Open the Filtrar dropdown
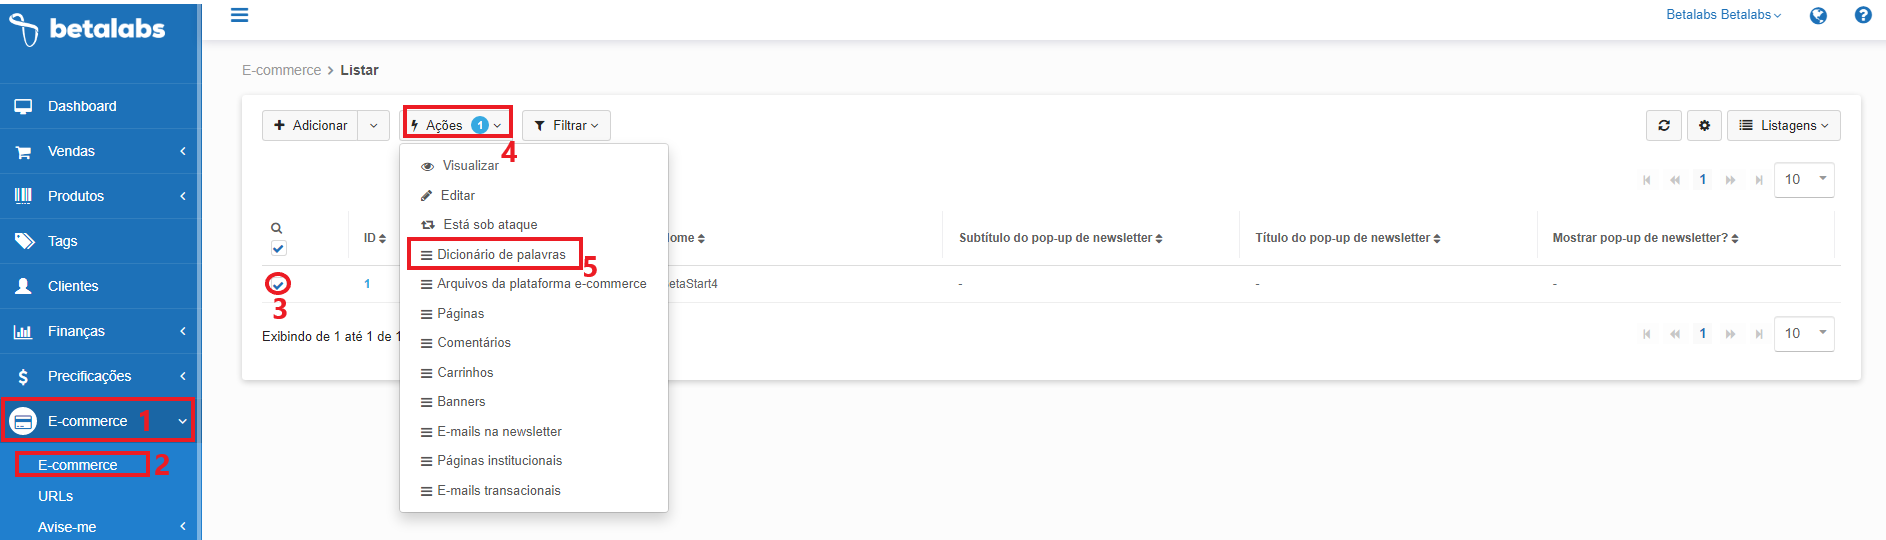The height and width of the screenshot is (540, 1886). pyautogui.click(x=566, y=125)
